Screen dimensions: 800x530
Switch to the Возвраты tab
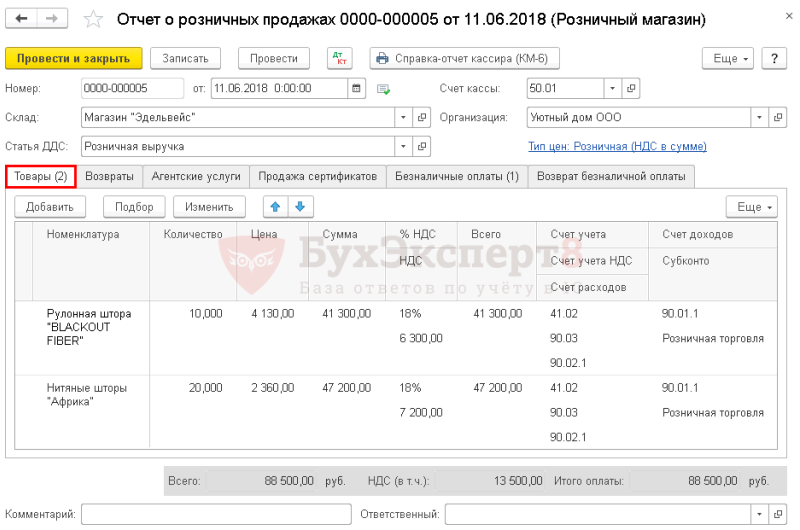[x=109, y=176]
